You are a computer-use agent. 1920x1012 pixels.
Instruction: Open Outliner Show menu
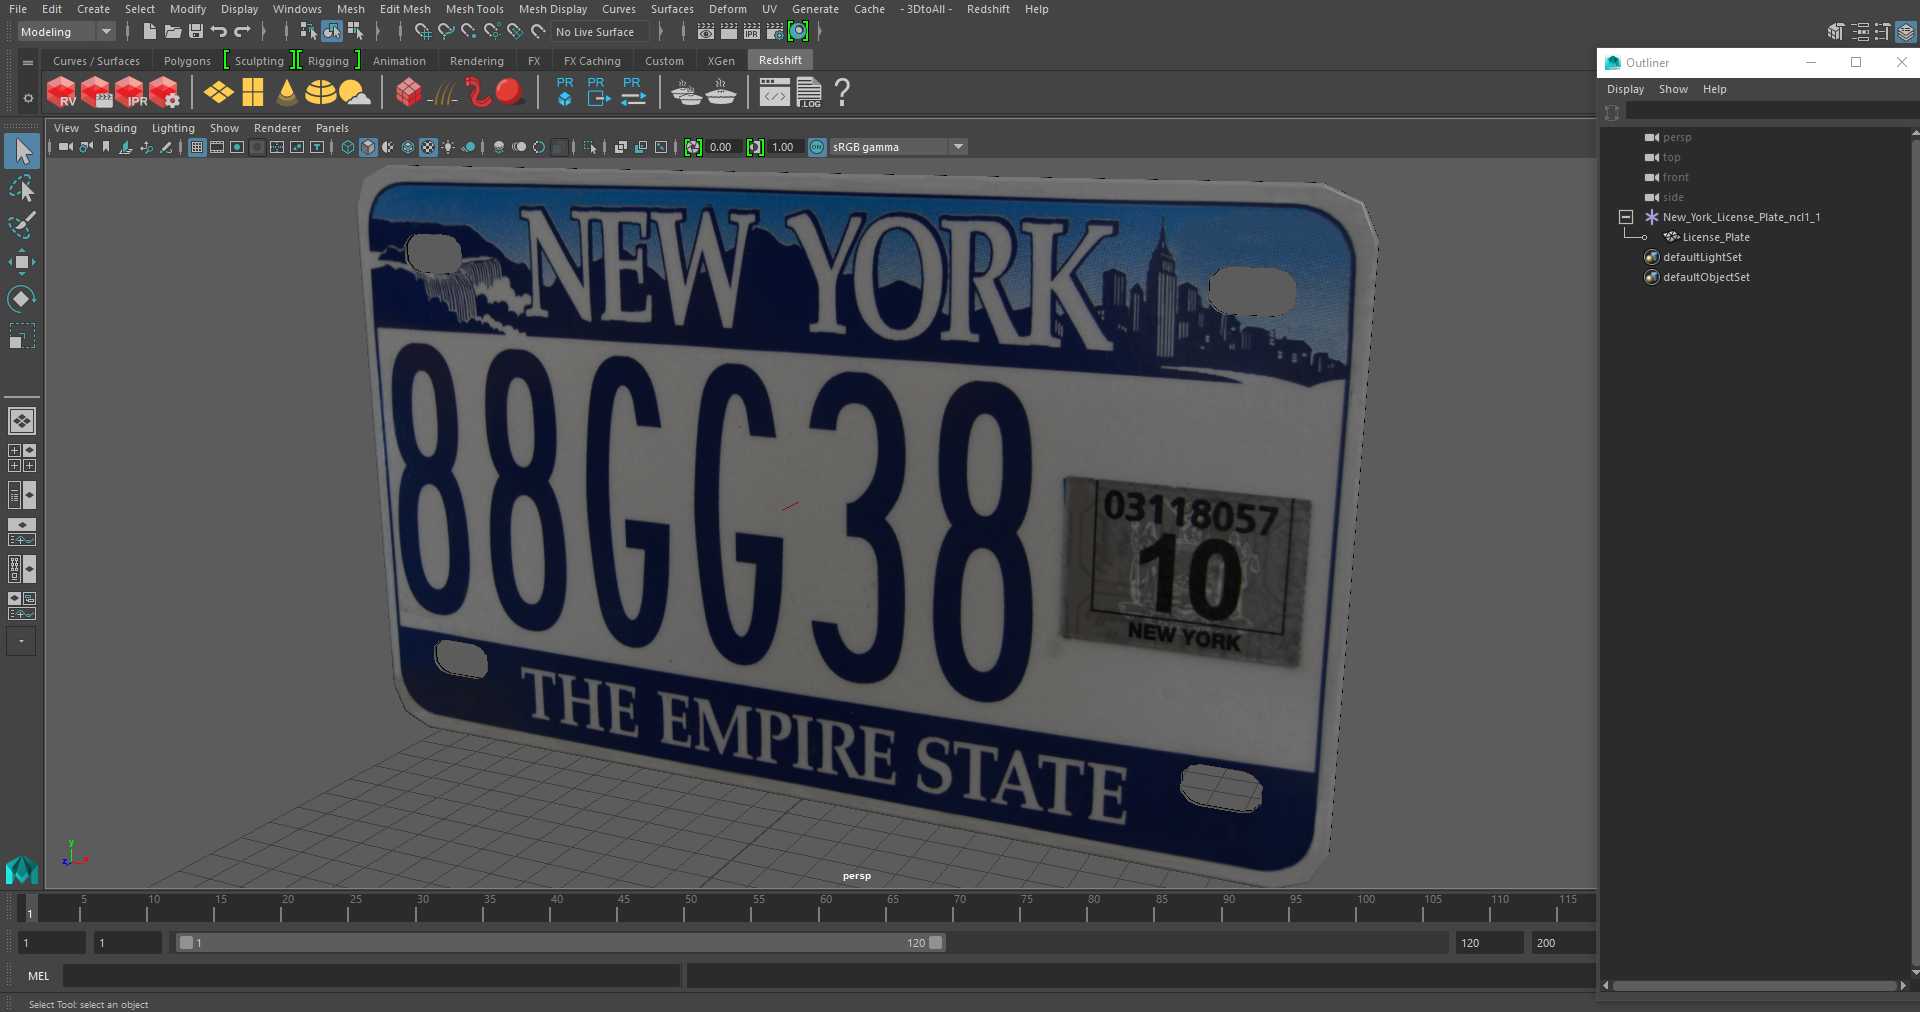click(1673, 89)
